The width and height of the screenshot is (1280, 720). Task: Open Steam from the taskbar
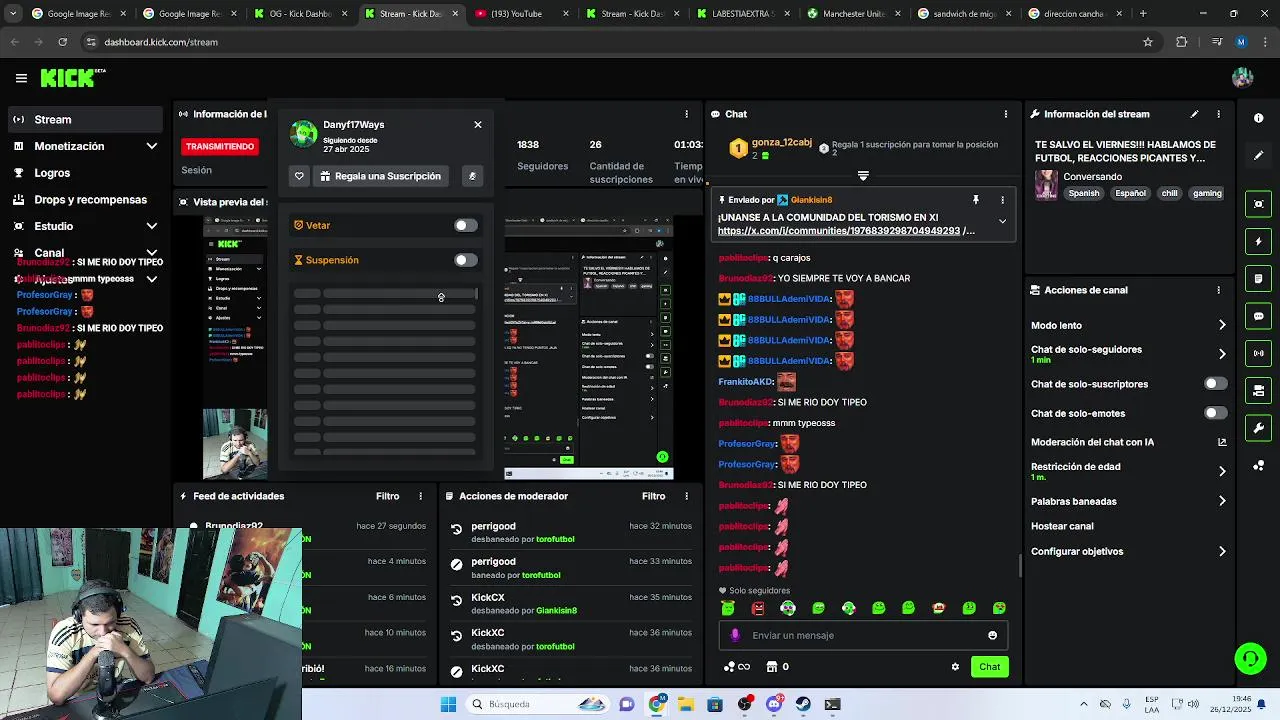(x=803, y=704)
